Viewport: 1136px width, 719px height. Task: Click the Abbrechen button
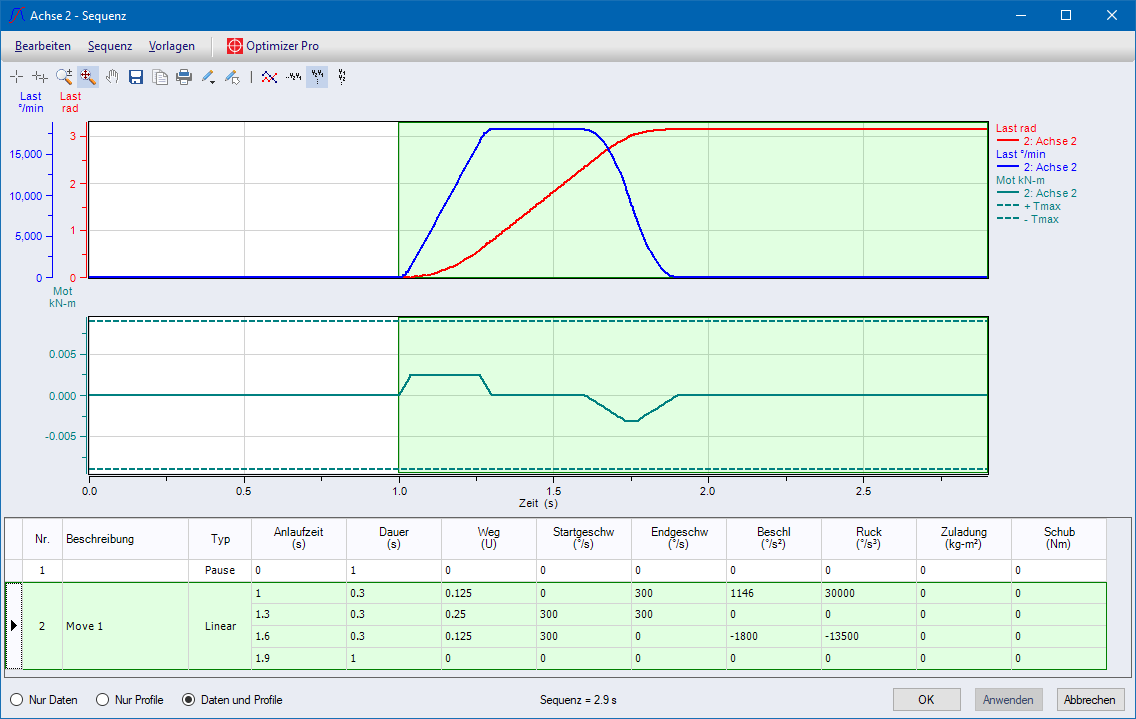[1089, 700]
